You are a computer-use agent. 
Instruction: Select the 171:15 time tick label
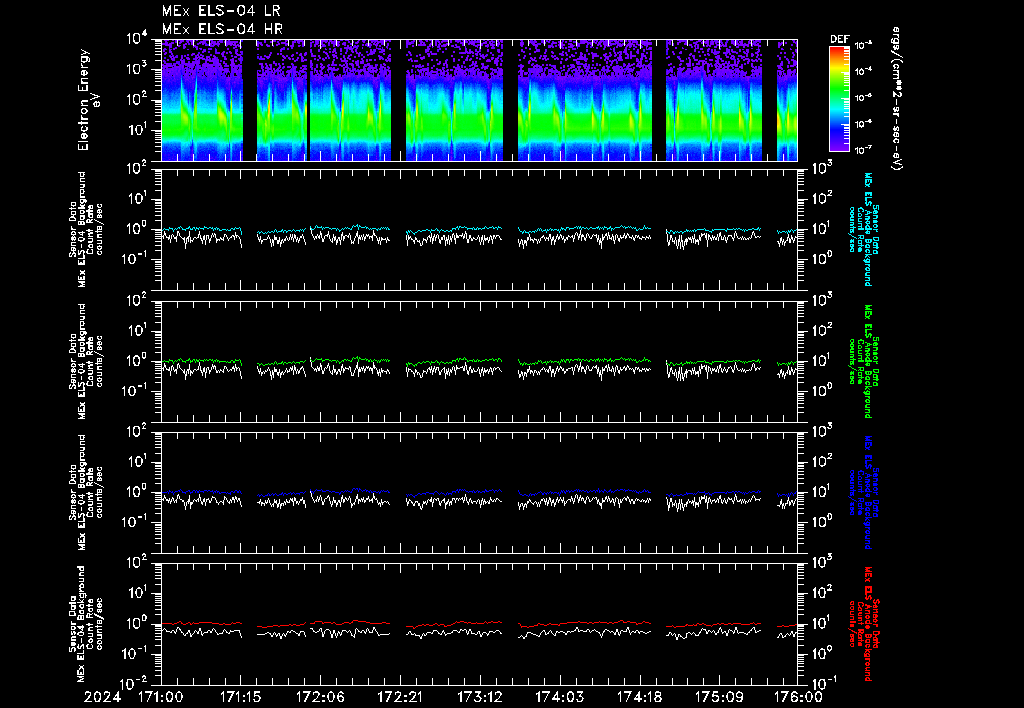pyautogui.click(x=240, y=695)
